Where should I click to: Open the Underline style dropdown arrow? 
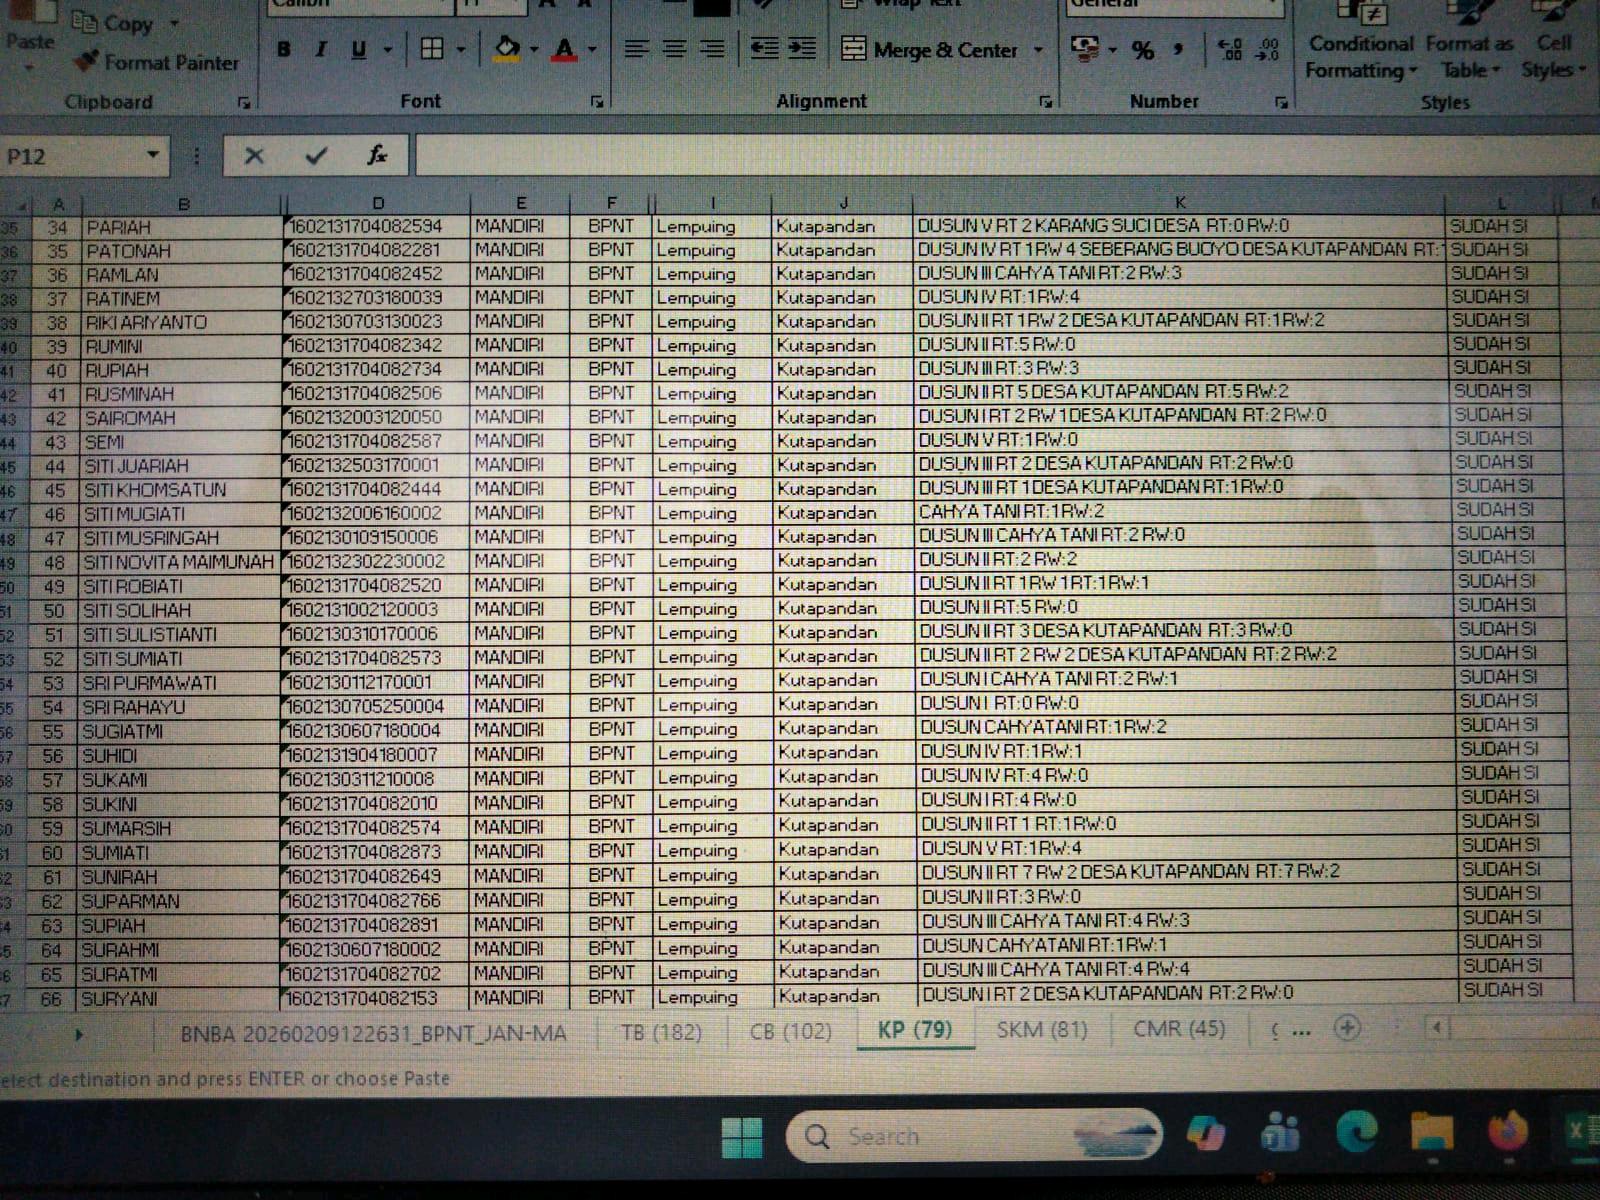click(387, 50)
